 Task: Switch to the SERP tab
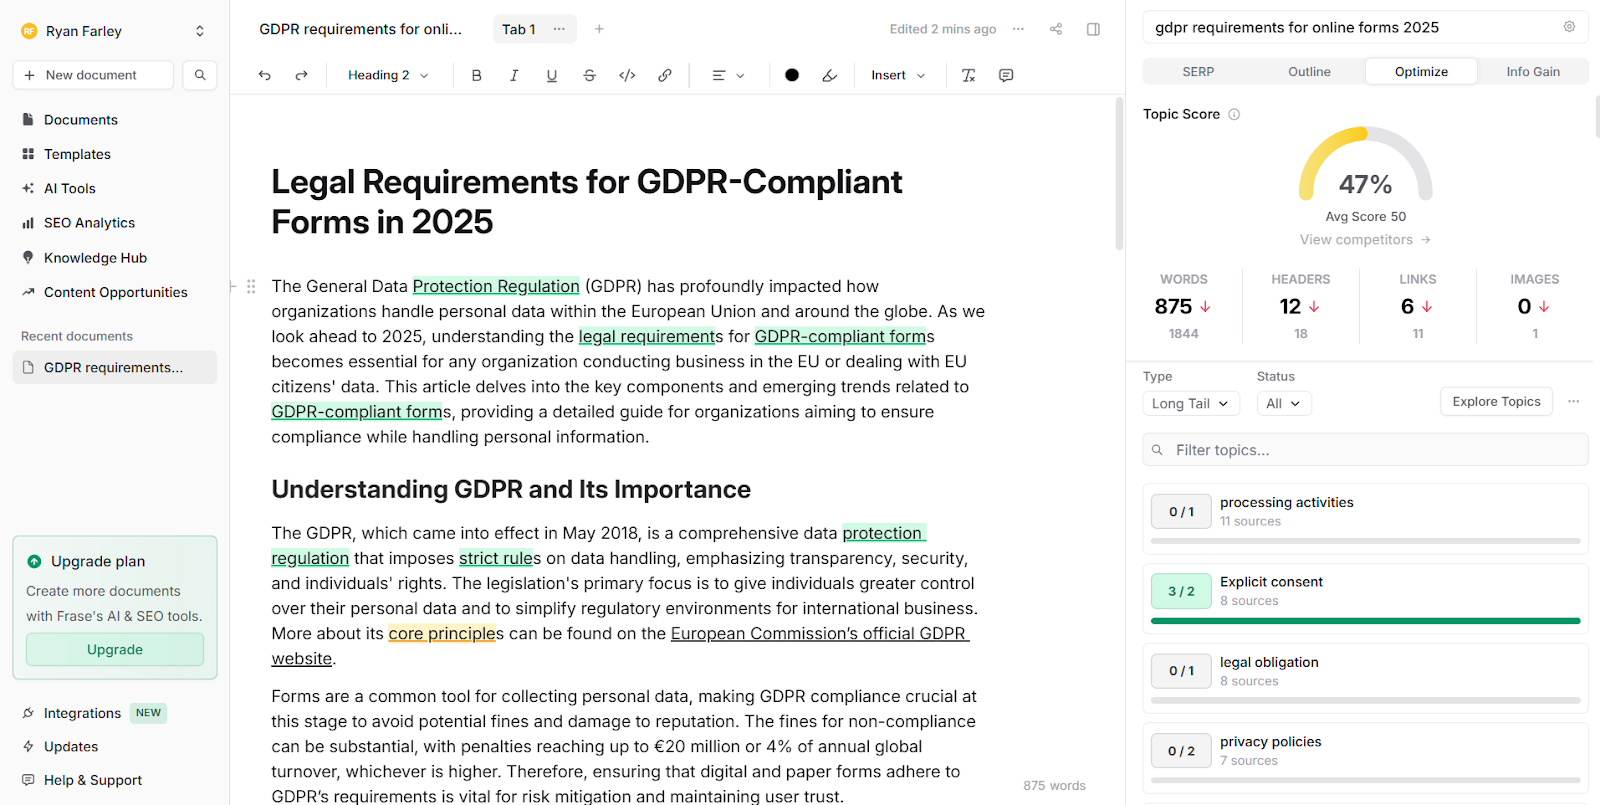coord(1198,72)
